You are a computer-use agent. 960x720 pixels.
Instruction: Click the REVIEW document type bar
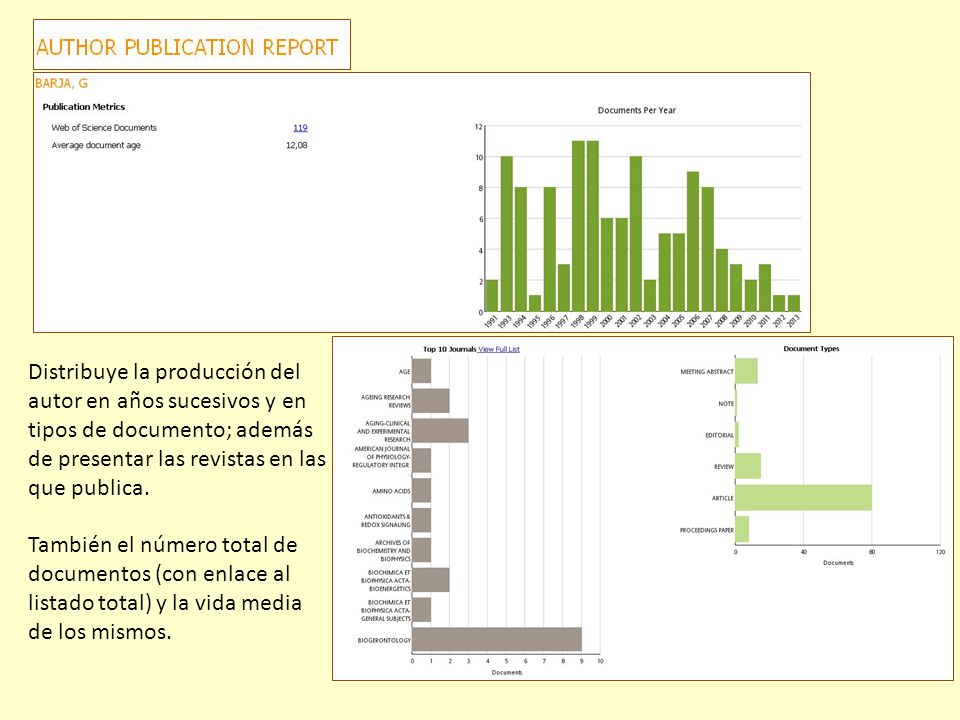pos(748,466)
